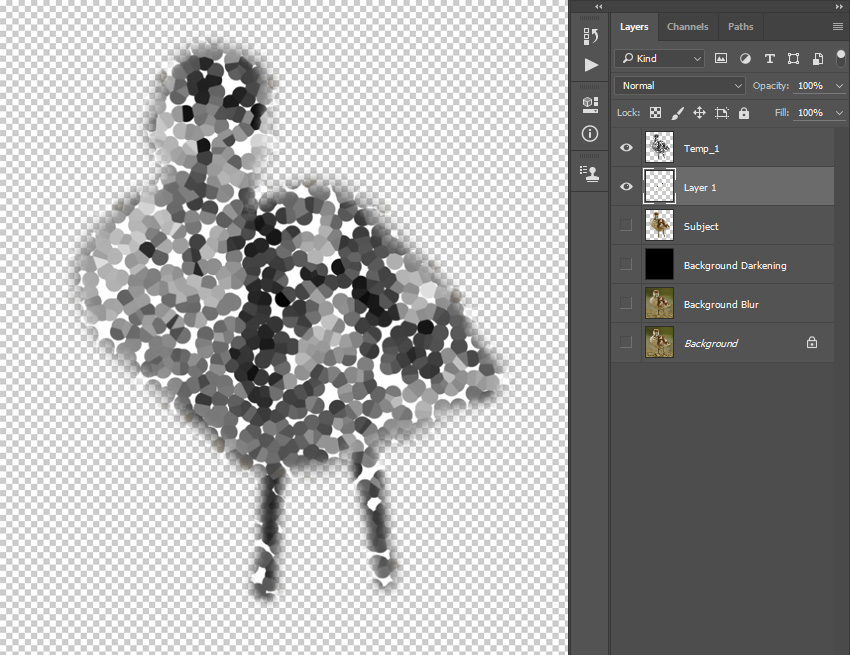This screenshot has height=655, width=850.
Task: Open the 3D panel icon
Action: (590, 105)
